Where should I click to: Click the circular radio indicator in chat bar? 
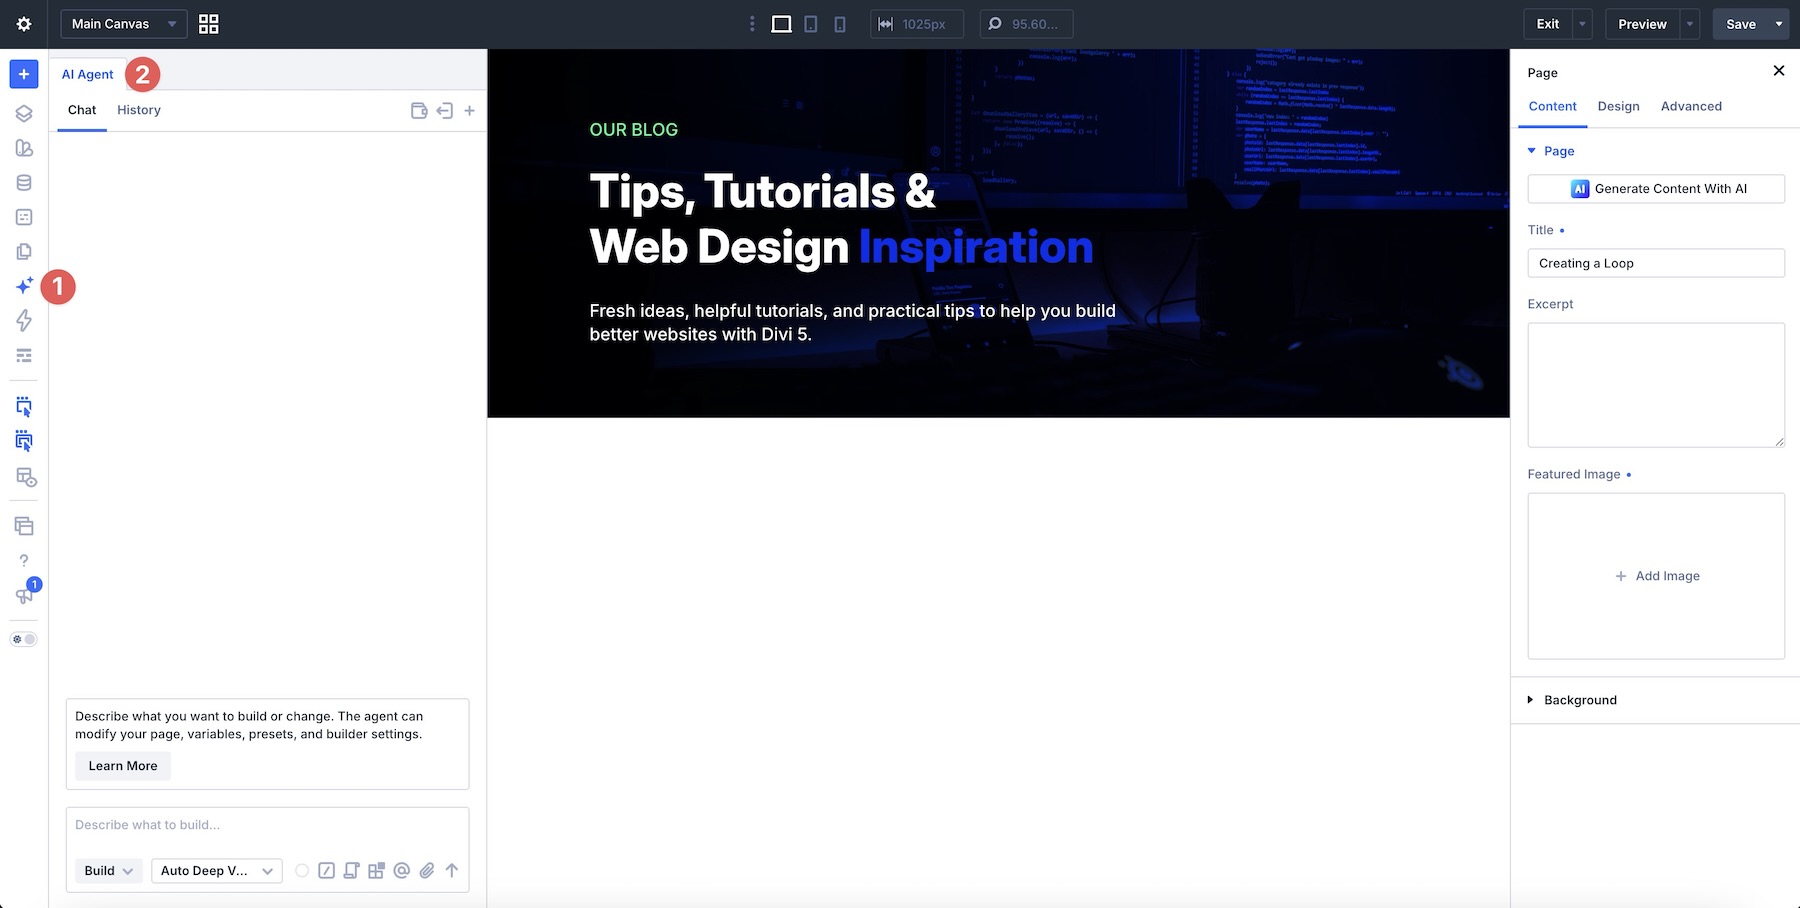(x=302, y=871)
